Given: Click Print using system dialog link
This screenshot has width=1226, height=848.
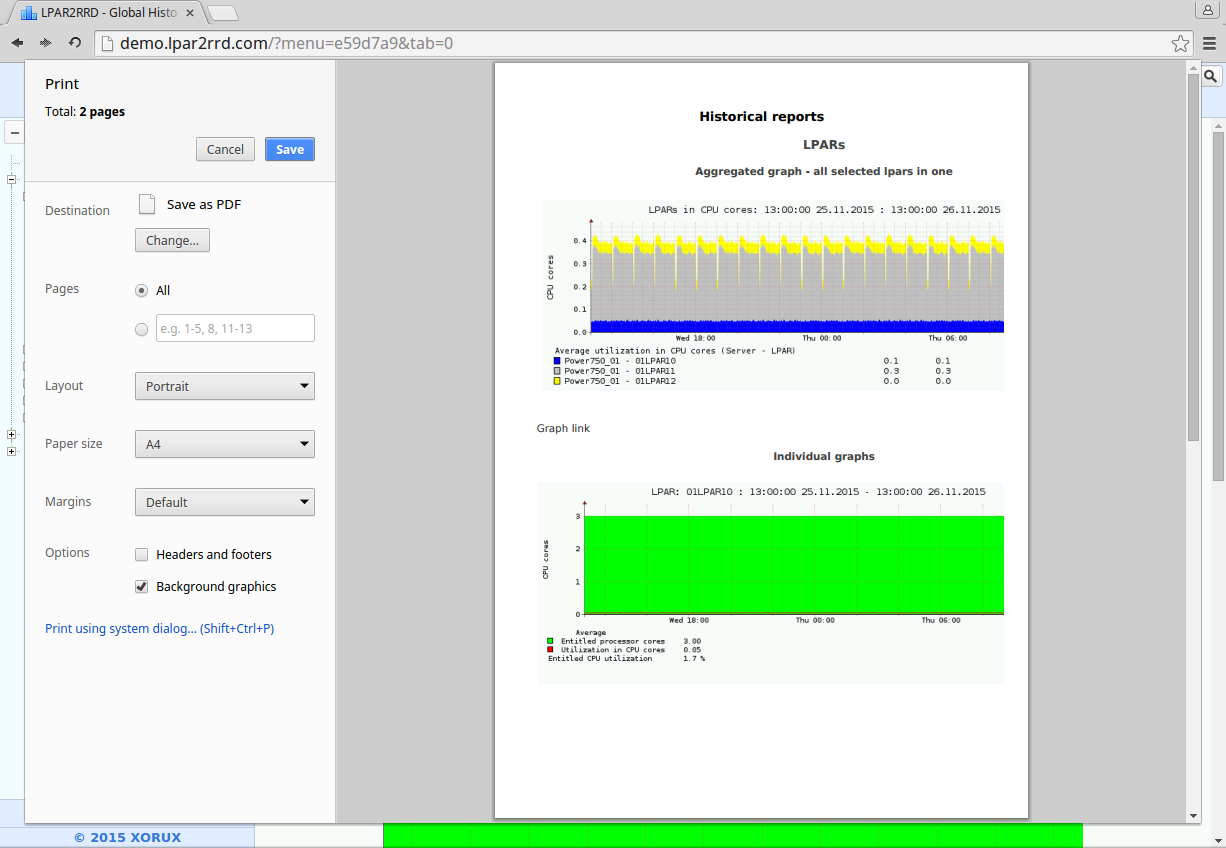Looking at the screenshot, I should pos(159,629).
